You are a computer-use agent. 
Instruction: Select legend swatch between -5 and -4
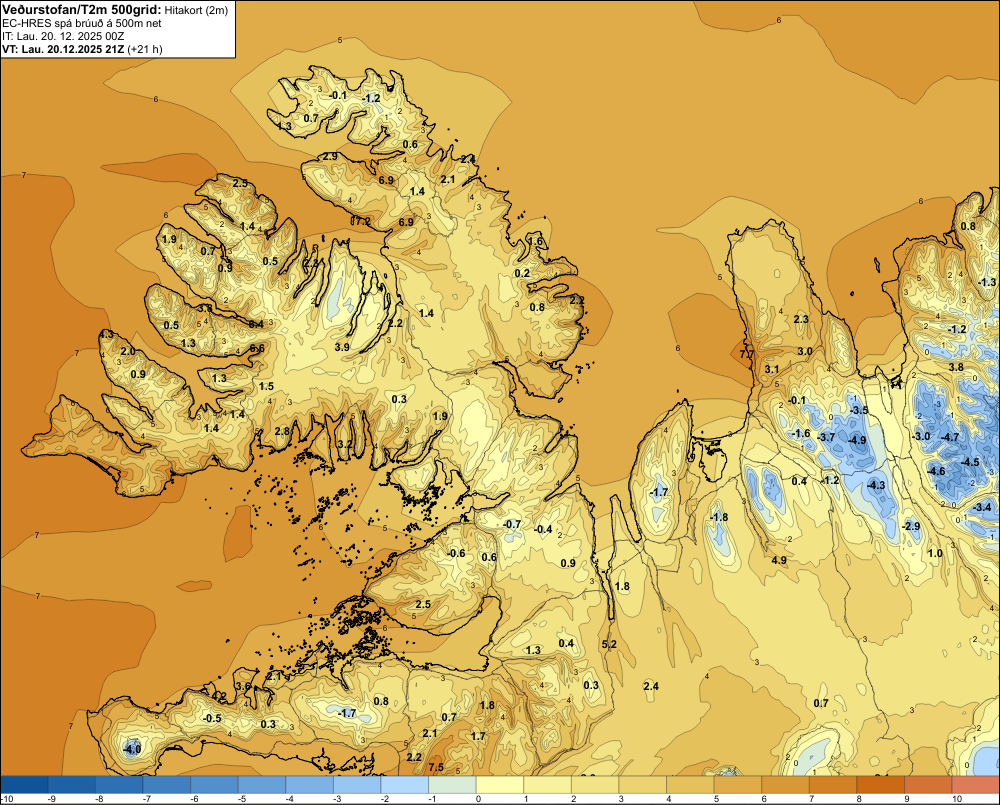pos(262,784)
